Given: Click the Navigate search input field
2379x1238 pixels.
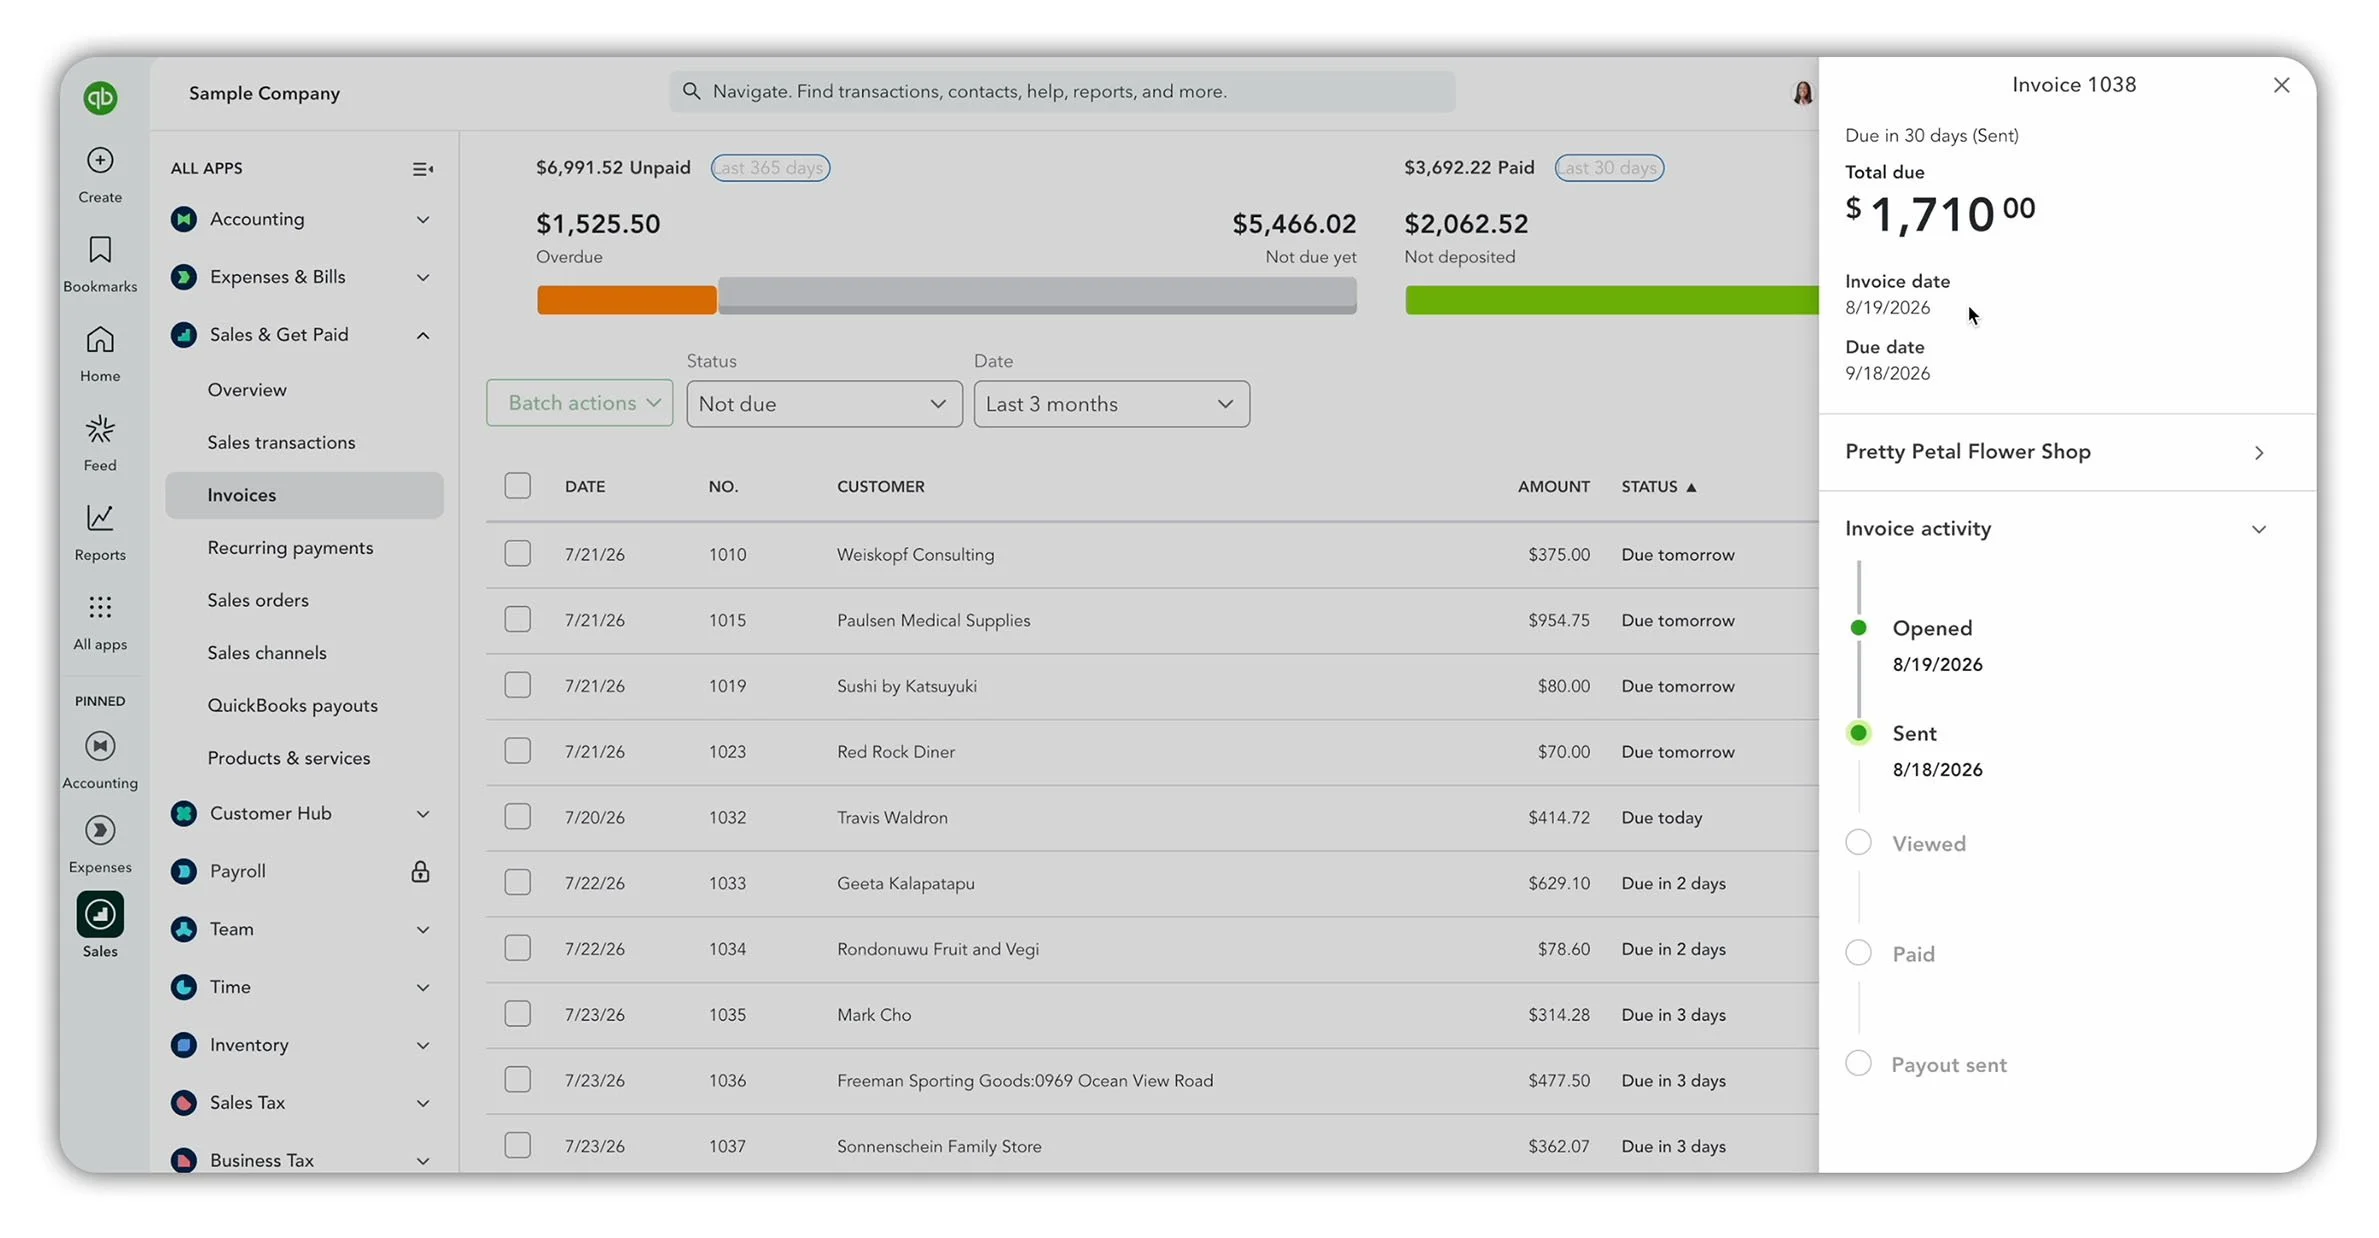Looking at the screenshot, I should click(x=1062, y=91).
